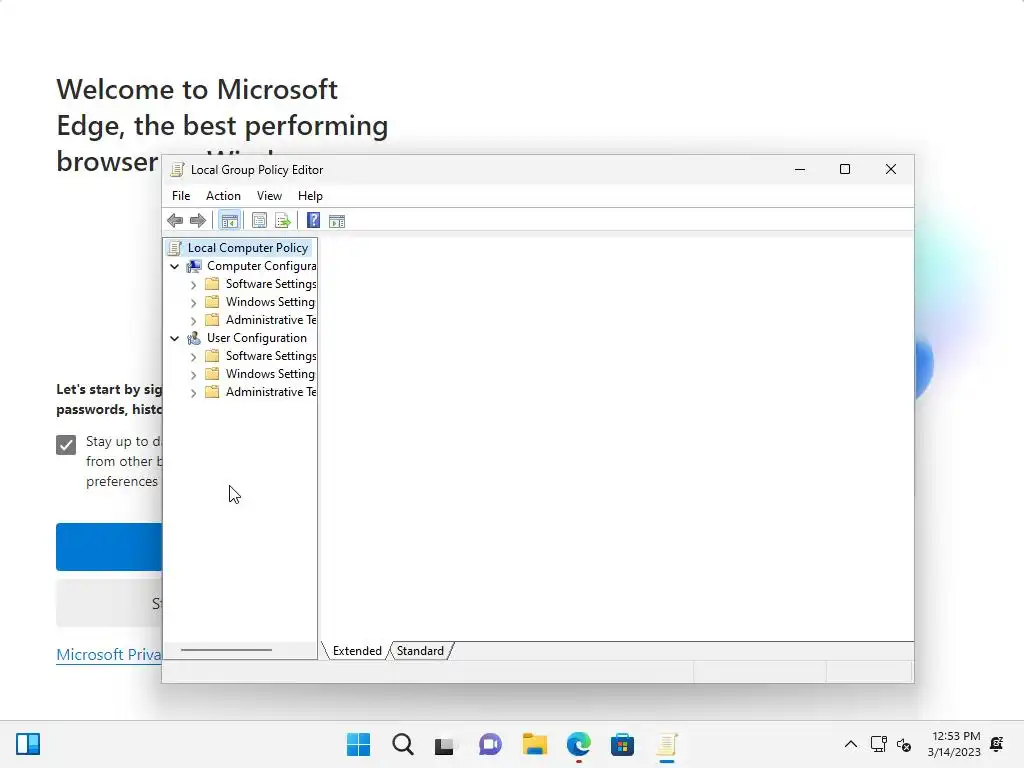This screenshot has width=1024, height=768.
Task: Open the Help menu
Action: (x=310, y=196)
